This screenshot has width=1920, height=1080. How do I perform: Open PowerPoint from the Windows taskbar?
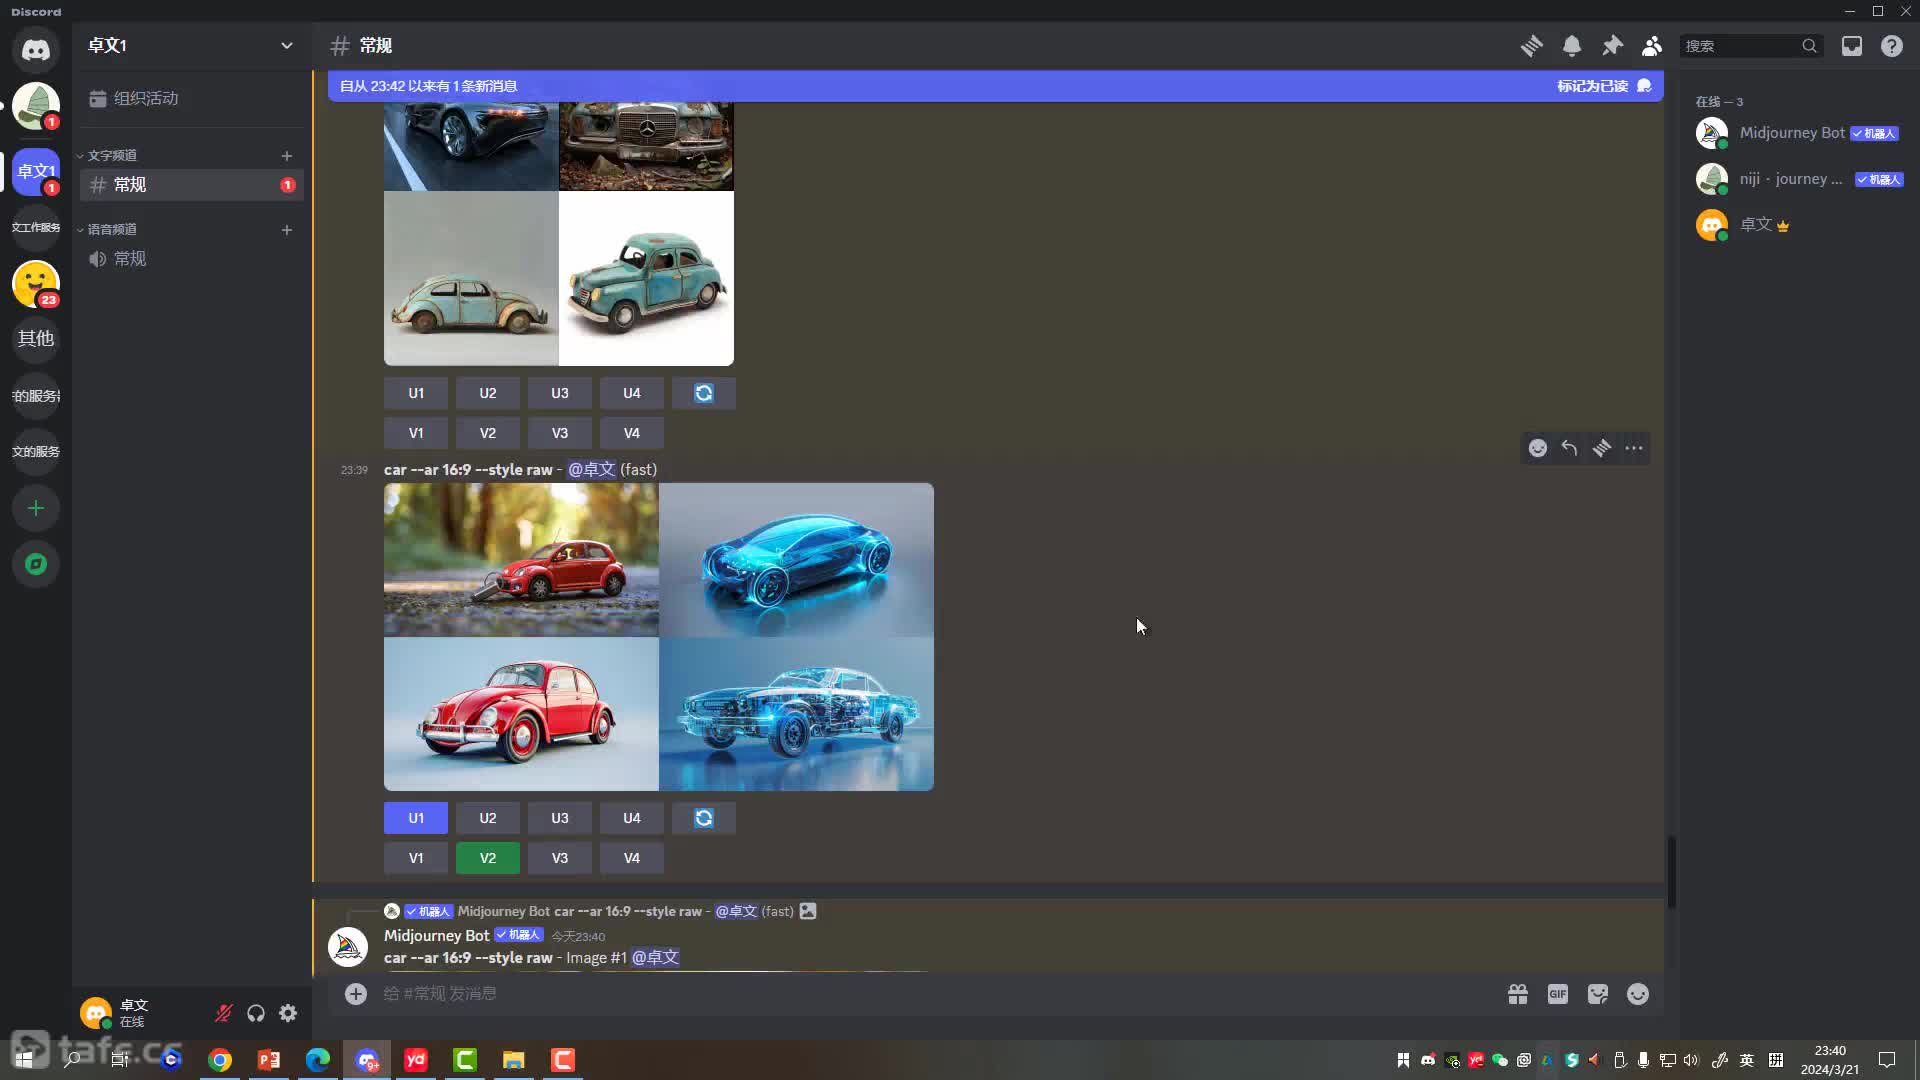point(269,1060)
